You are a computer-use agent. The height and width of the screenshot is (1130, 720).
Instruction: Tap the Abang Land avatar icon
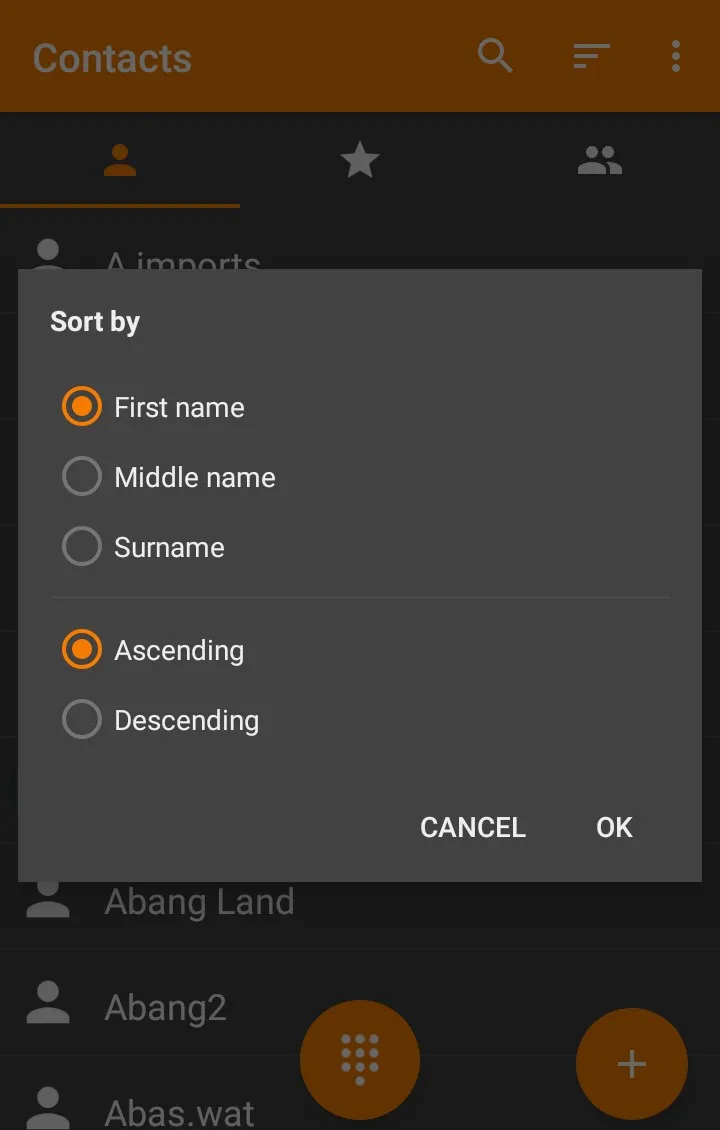[48, 899]
